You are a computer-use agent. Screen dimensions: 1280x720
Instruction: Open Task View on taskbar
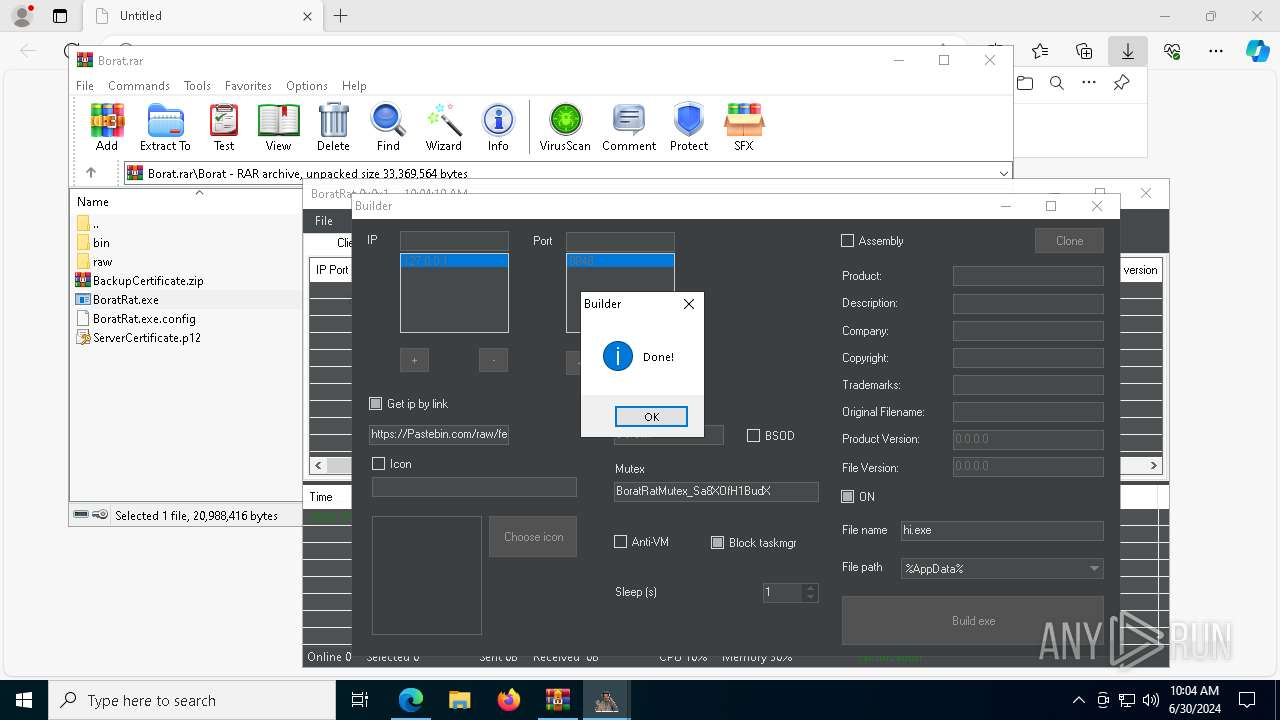point(360,700)
